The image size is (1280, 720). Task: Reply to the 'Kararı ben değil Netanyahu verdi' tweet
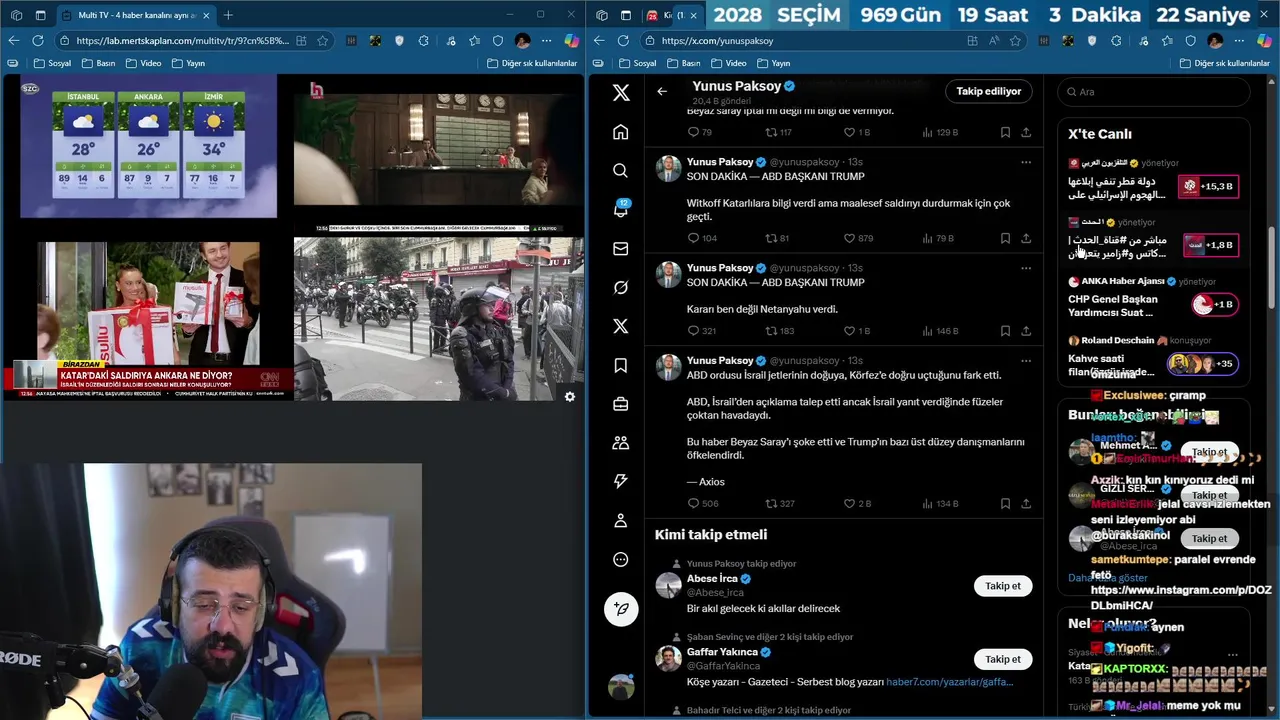click(694, 331)
